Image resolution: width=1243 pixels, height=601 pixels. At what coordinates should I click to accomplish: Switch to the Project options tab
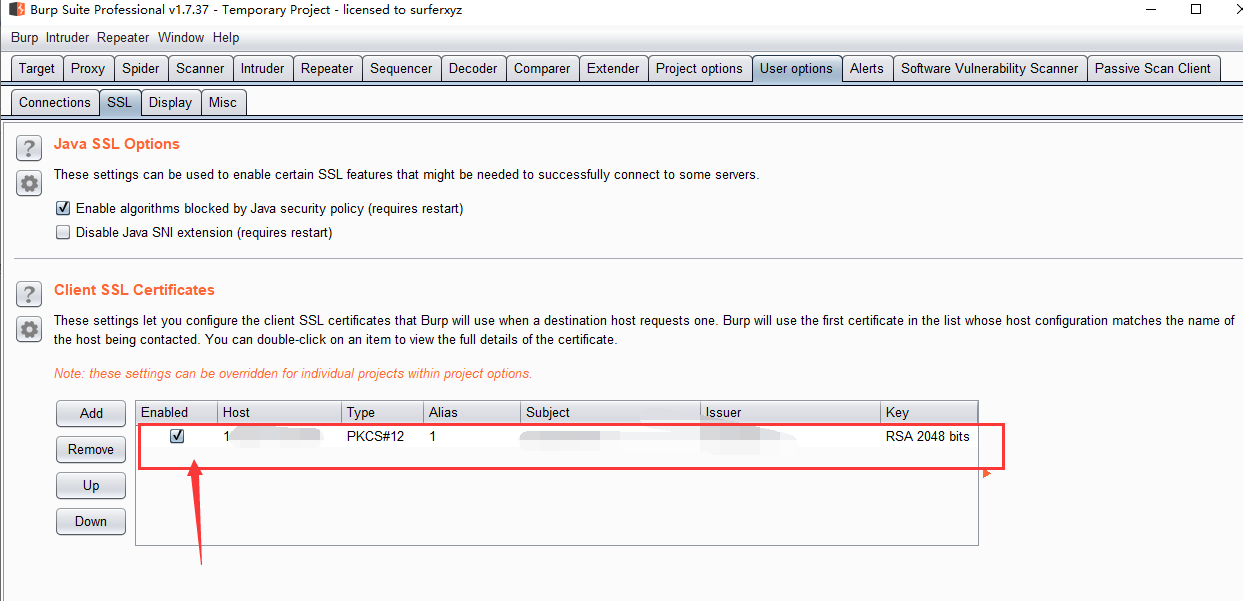click(699, 69)
